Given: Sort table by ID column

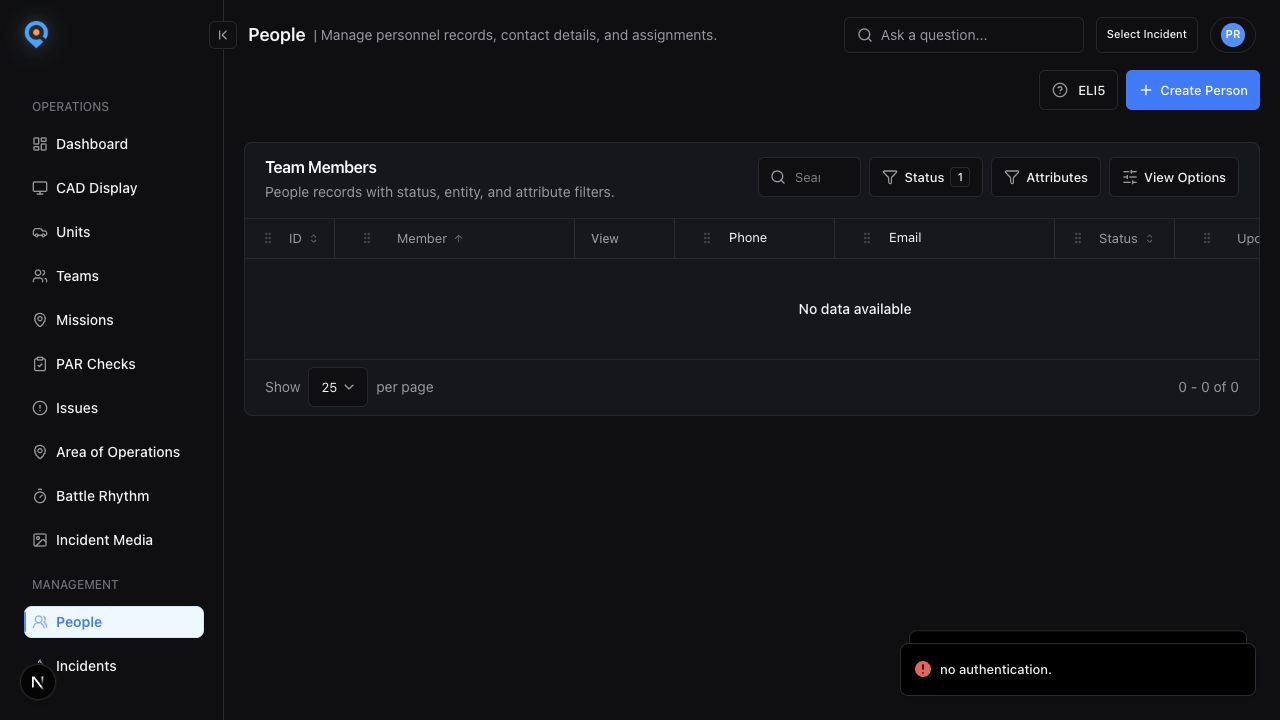Looking at the screenshot, I should pyautogui.click(x=303, y=238).
